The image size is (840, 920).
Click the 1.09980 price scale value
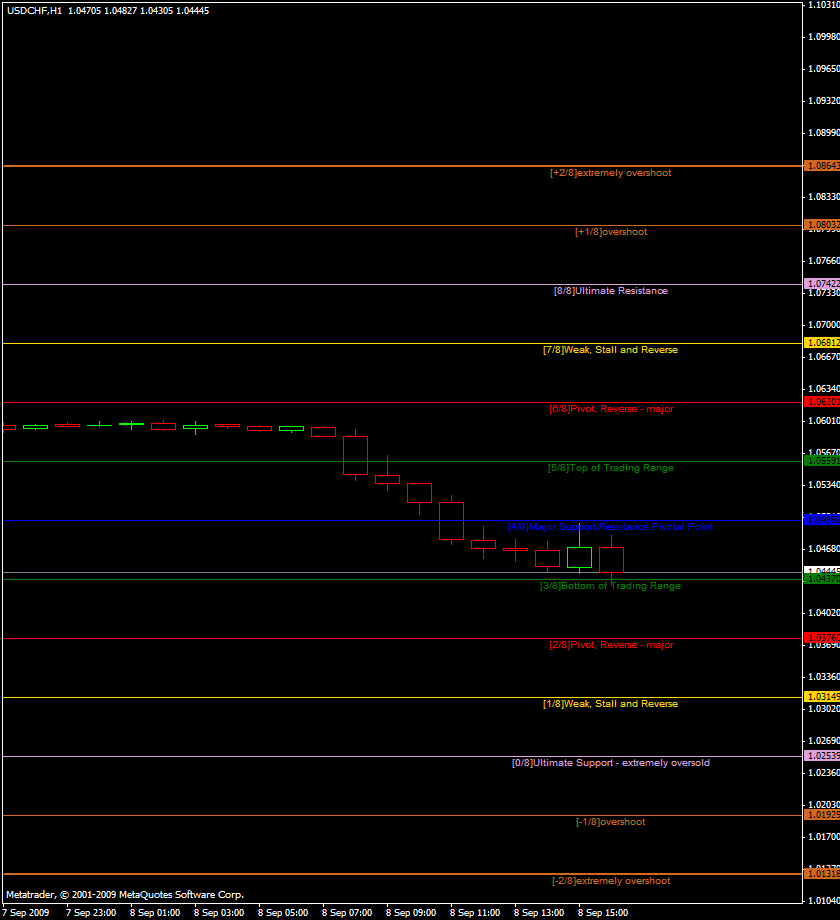[824, 37]
